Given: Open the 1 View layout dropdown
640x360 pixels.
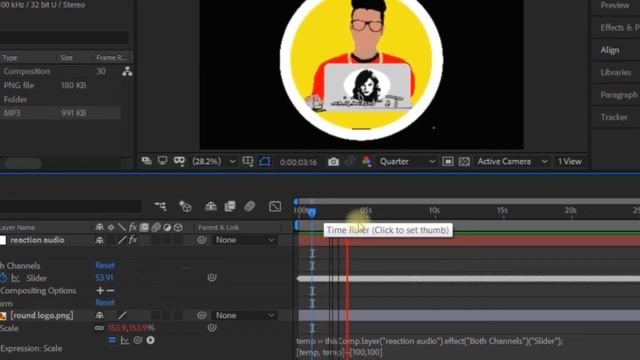Looking at the screenshot, I should 570,162.
